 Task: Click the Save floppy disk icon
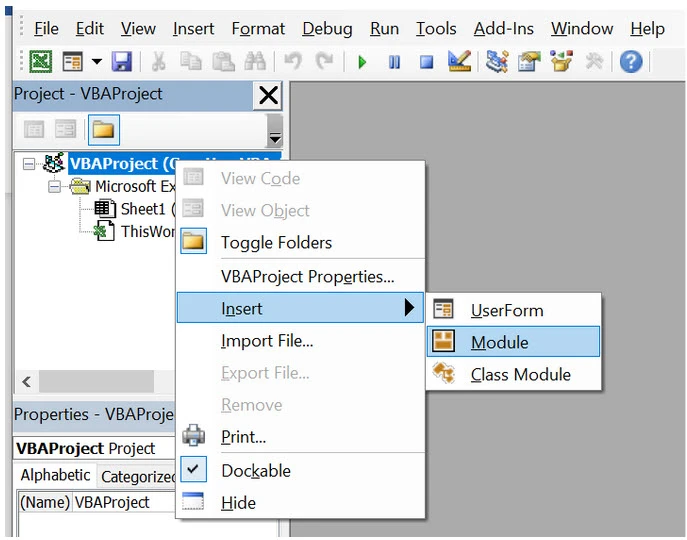coord(121,62)
